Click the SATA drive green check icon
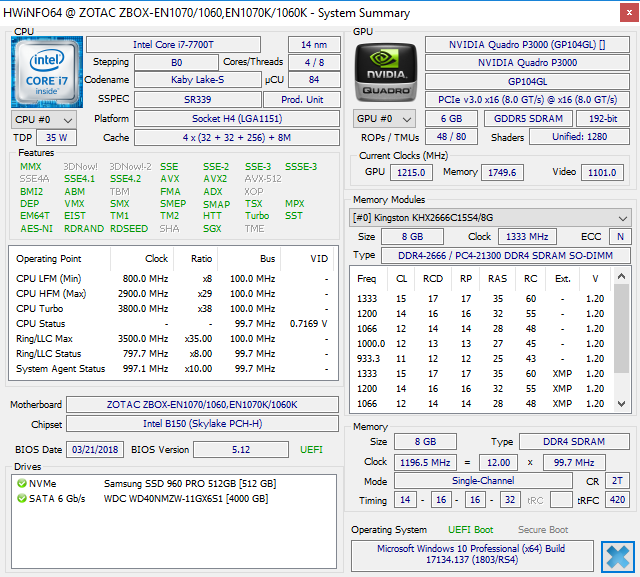The width and height of the screenshot is (640, 577). pos(21,498)
